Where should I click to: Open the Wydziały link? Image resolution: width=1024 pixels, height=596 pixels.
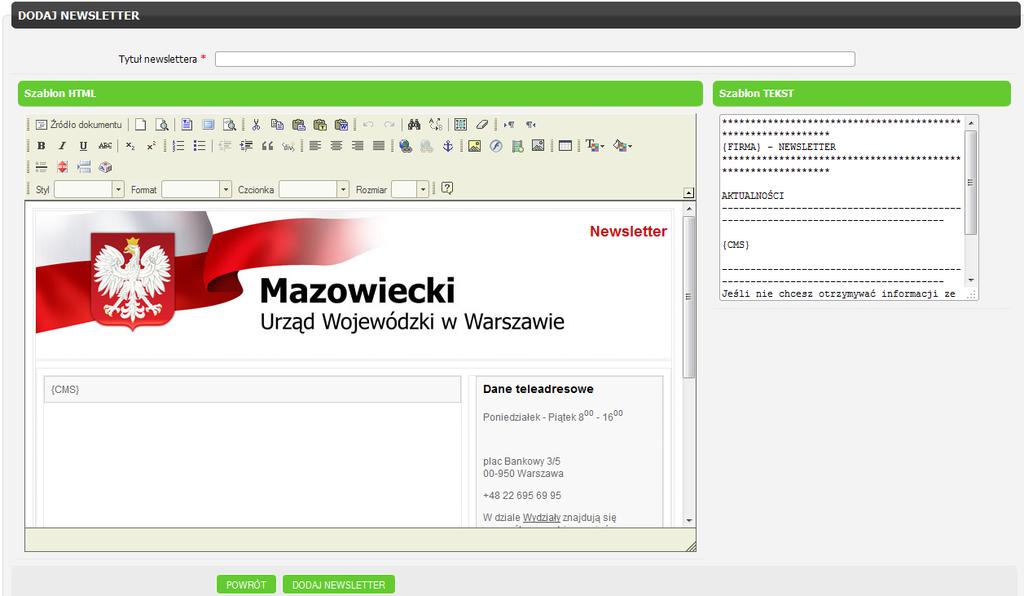(x=541, y=518)
